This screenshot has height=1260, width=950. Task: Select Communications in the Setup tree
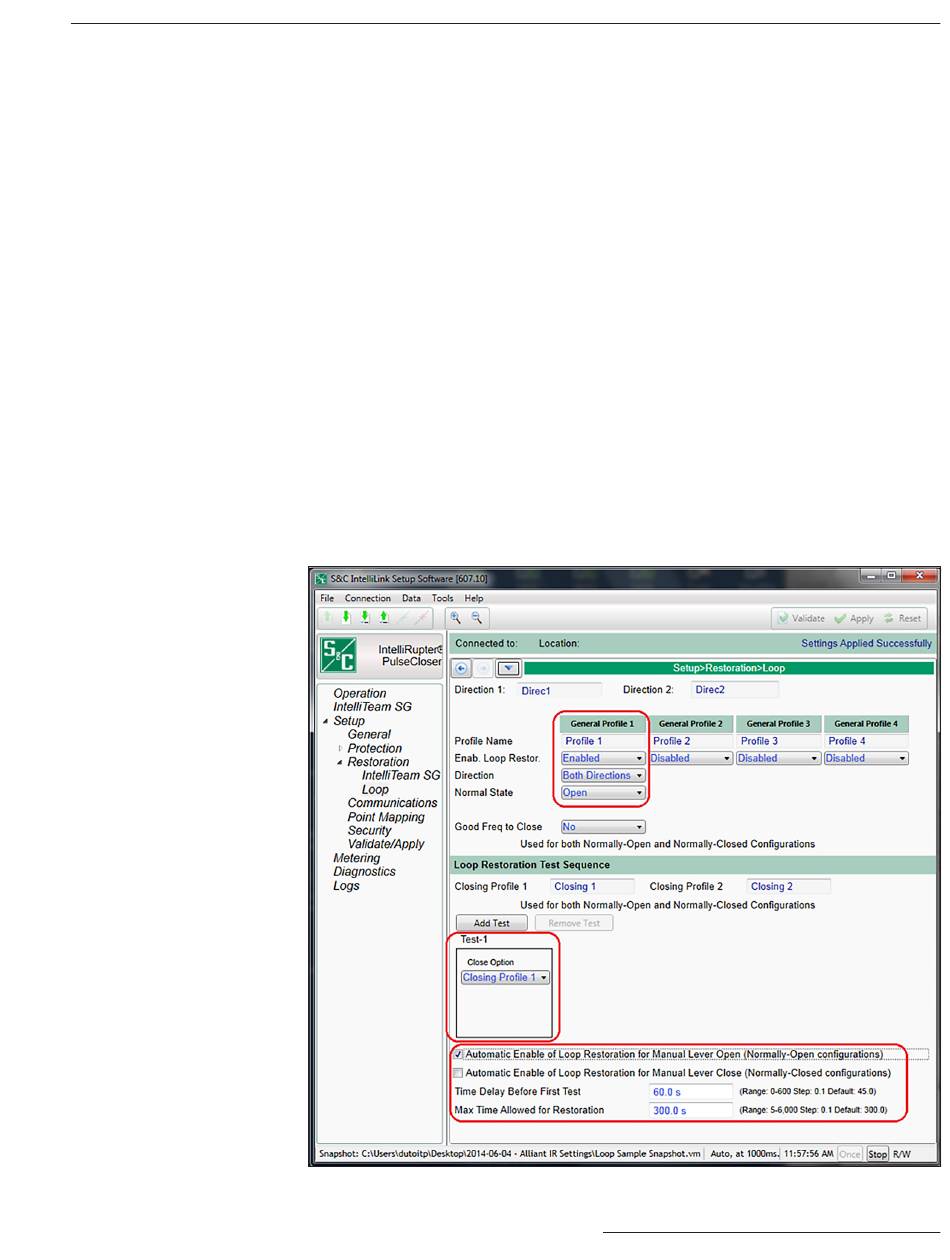tap(392, 803)
